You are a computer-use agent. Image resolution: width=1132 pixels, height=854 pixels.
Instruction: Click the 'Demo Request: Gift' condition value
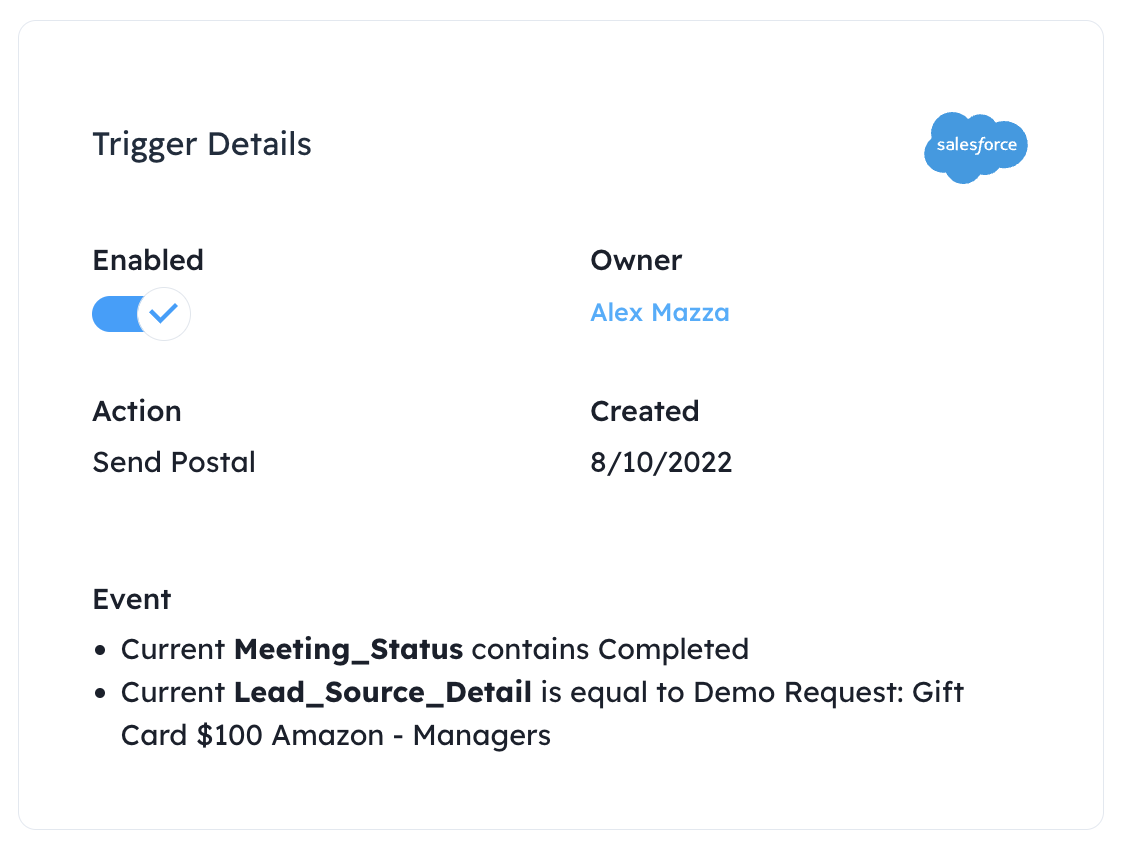point(829,693)
